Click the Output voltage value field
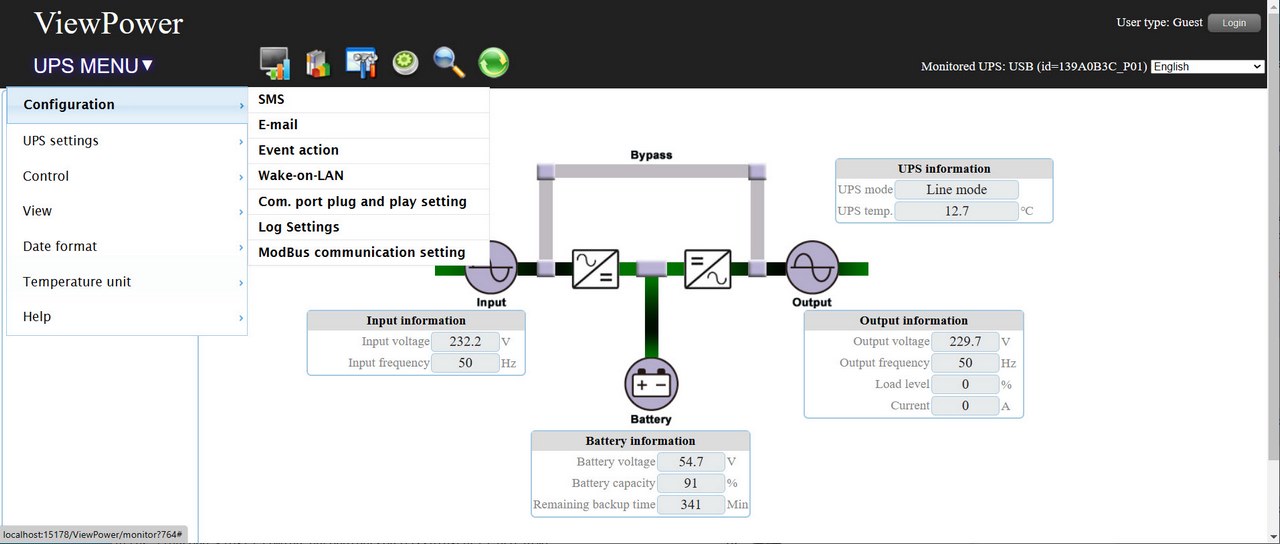 click(x=965, y=342)
